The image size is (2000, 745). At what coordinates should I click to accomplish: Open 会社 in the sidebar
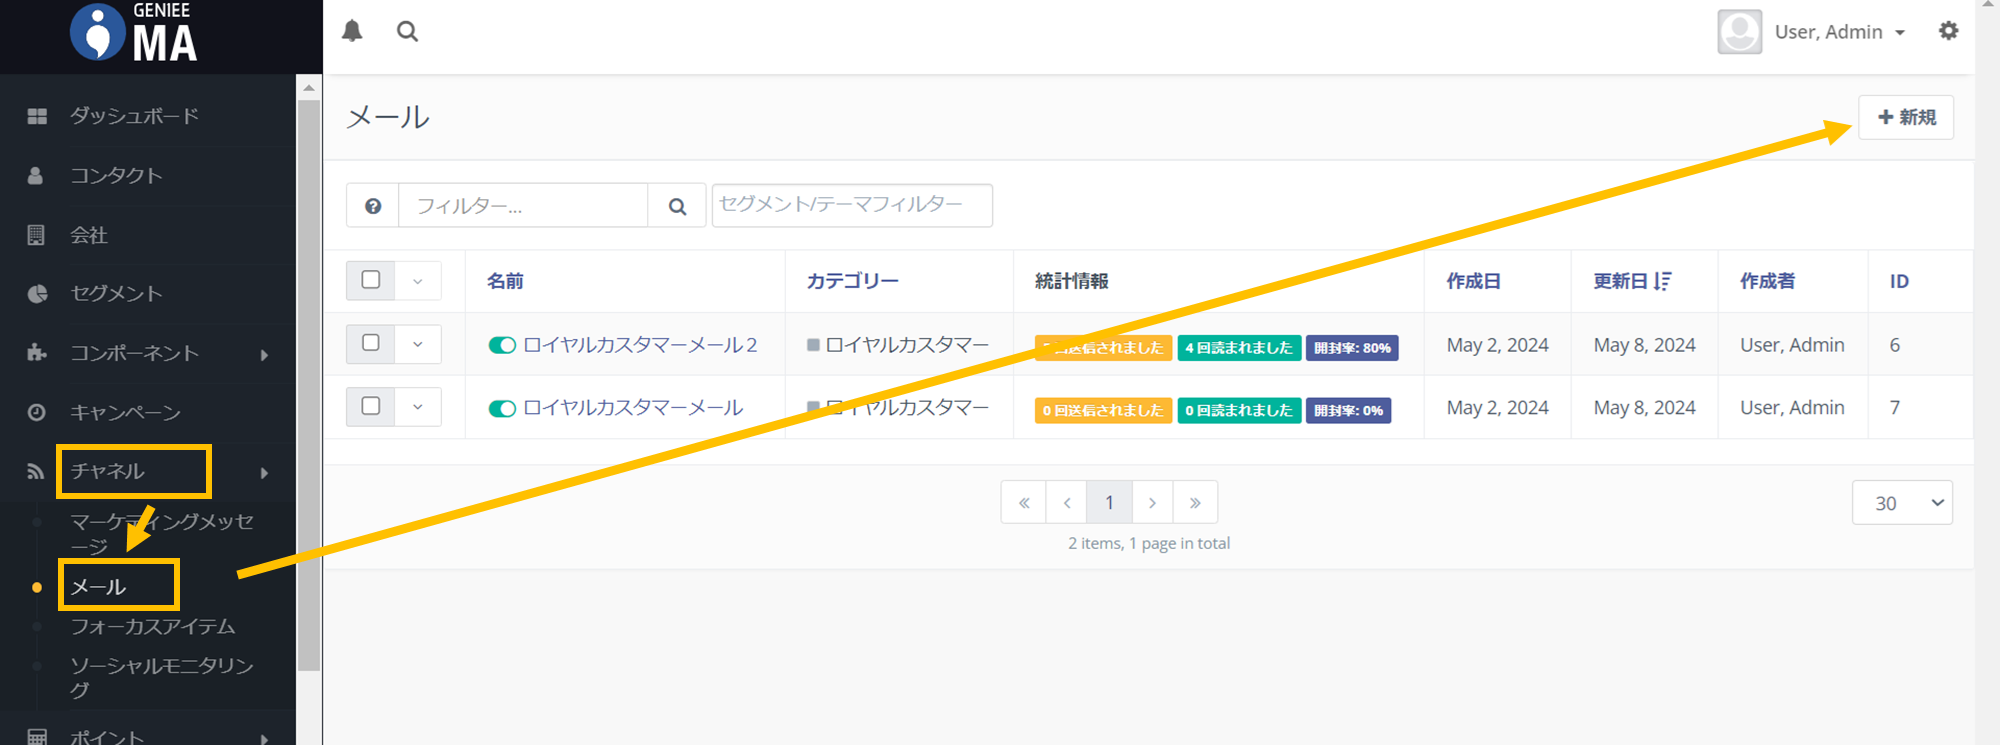pos(89,235)
